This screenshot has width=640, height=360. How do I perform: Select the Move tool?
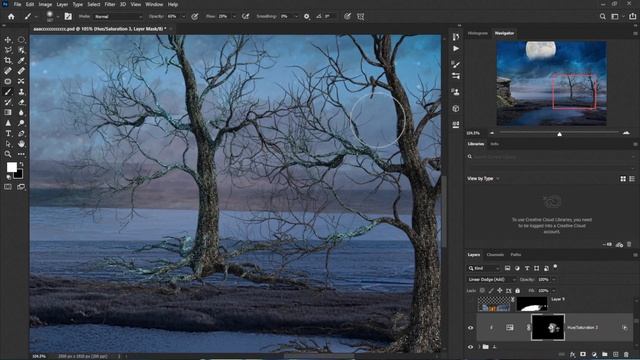8,40
